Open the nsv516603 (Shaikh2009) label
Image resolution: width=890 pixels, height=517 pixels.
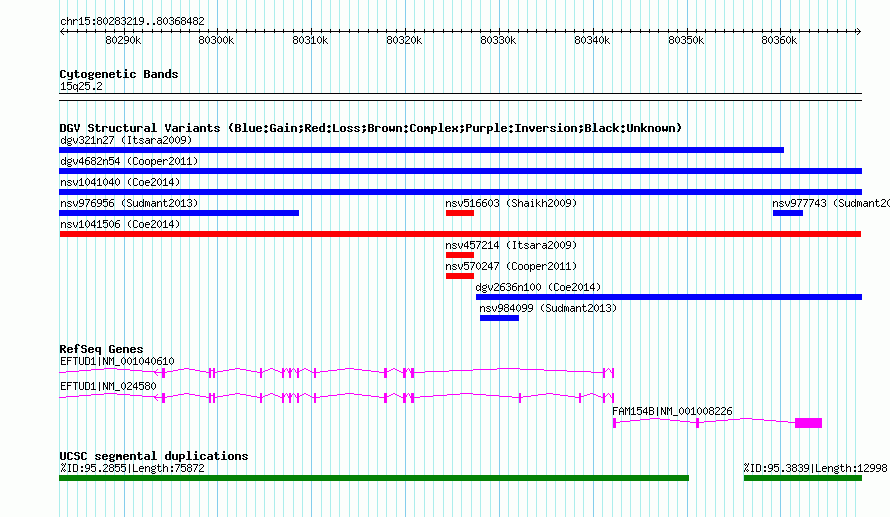pos(511,203)
